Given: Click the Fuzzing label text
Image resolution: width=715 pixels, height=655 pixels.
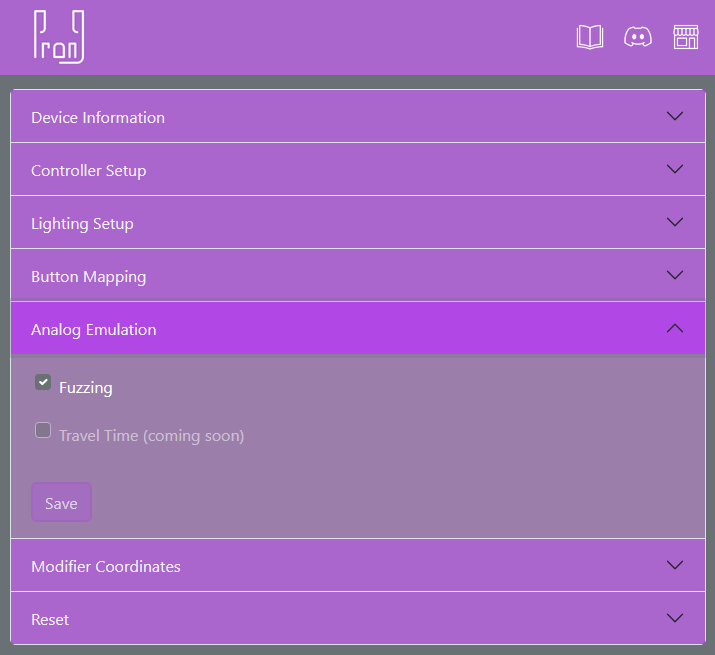Looking at the screenshot, I should coord(86,388).
